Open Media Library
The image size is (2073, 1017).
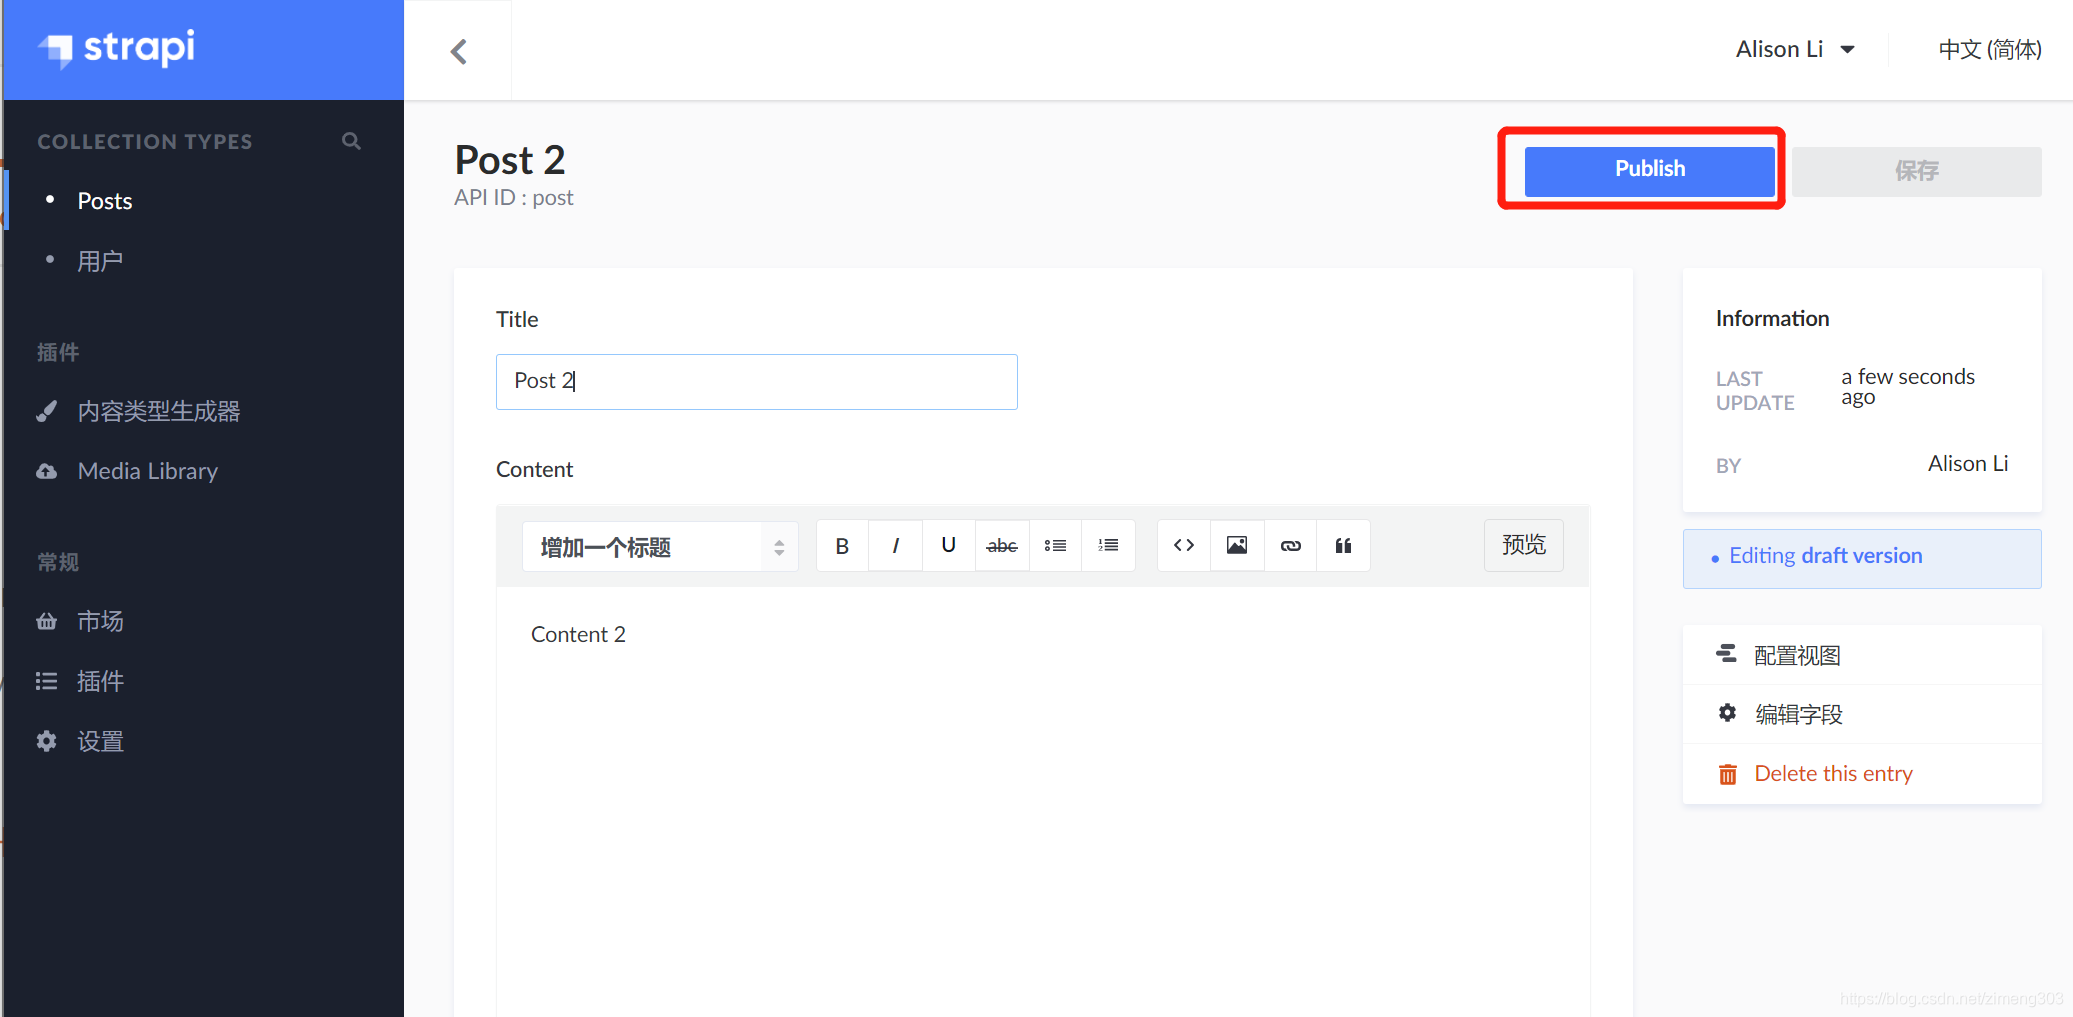point(148,471)
